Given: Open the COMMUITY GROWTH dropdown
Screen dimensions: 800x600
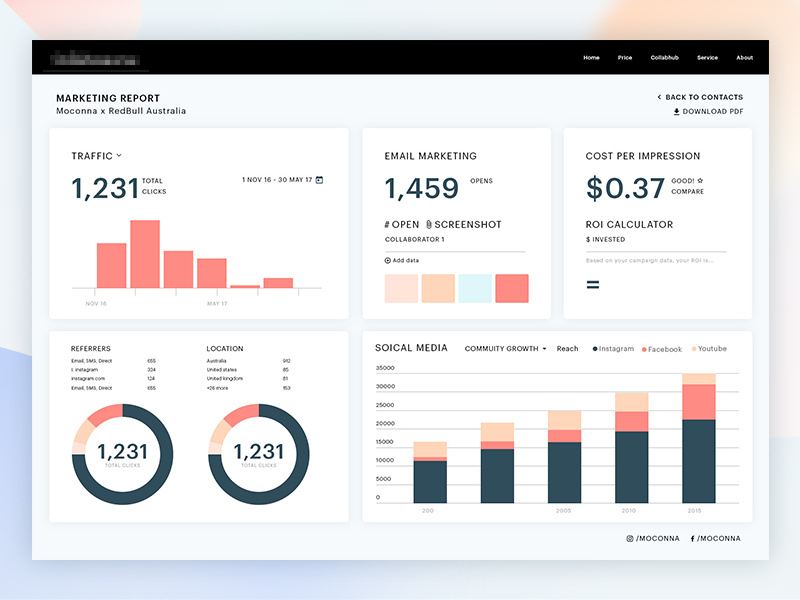Looking at the screenshot, I should [505, 348].
